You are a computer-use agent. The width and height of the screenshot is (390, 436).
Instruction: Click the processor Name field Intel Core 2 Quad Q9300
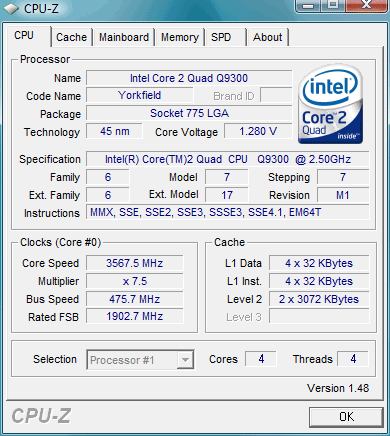189,78
